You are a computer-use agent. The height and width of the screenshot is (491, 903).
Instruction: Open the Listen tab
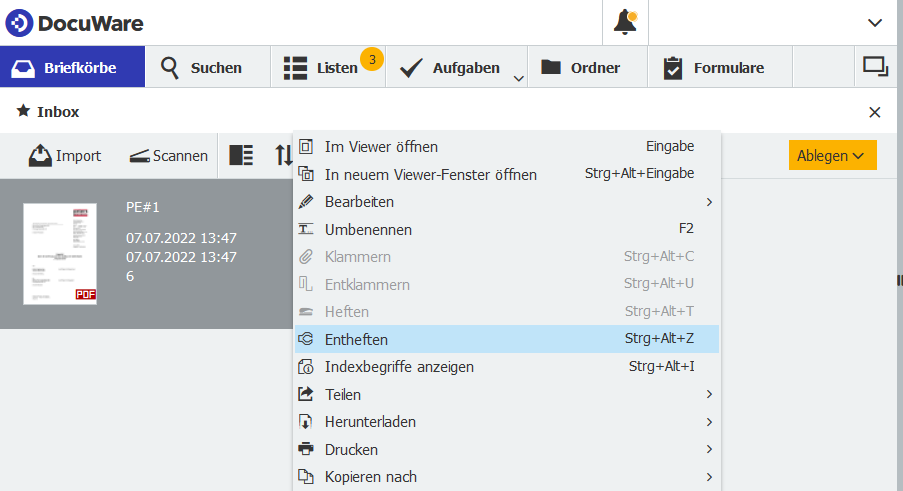point(321,68)
